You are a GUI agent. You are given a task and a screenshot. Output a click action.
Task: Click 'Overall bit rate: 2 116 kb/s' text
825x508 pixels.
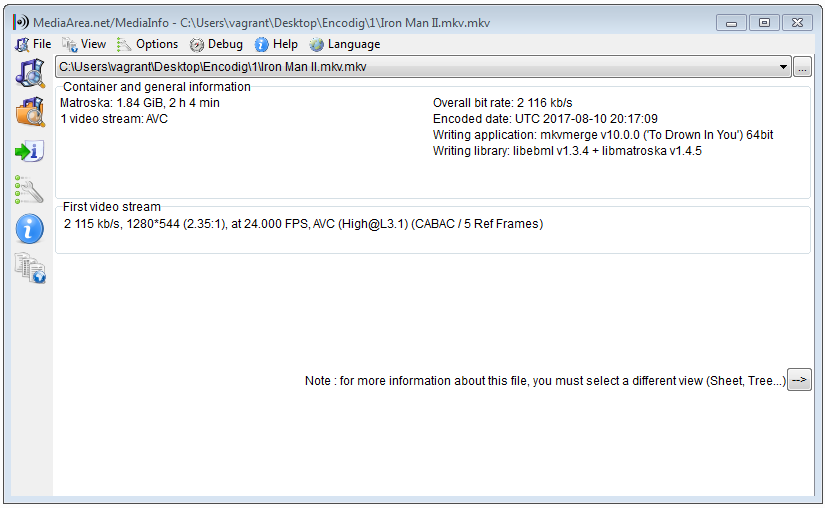(x=502, y=103)
